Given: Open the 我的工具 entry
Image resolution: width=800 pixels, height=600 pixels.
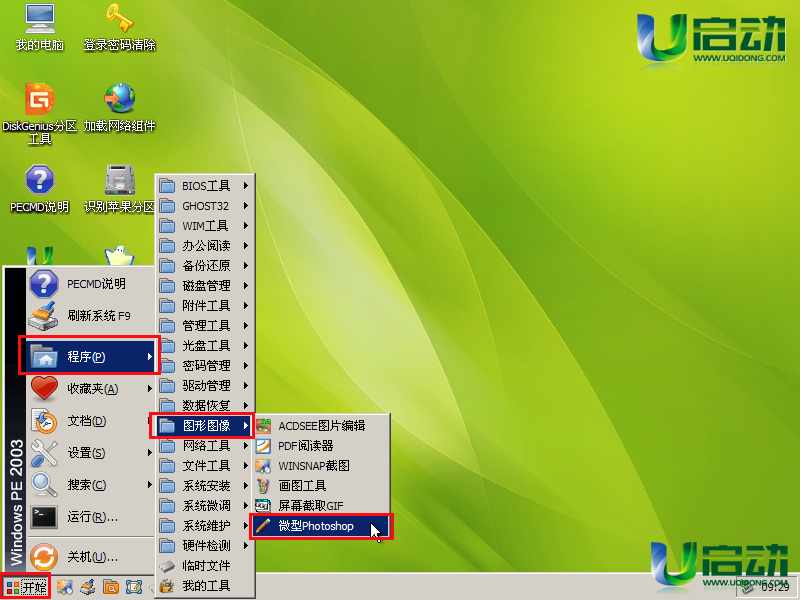Looking at the screenshot, I should coord(205,585).
